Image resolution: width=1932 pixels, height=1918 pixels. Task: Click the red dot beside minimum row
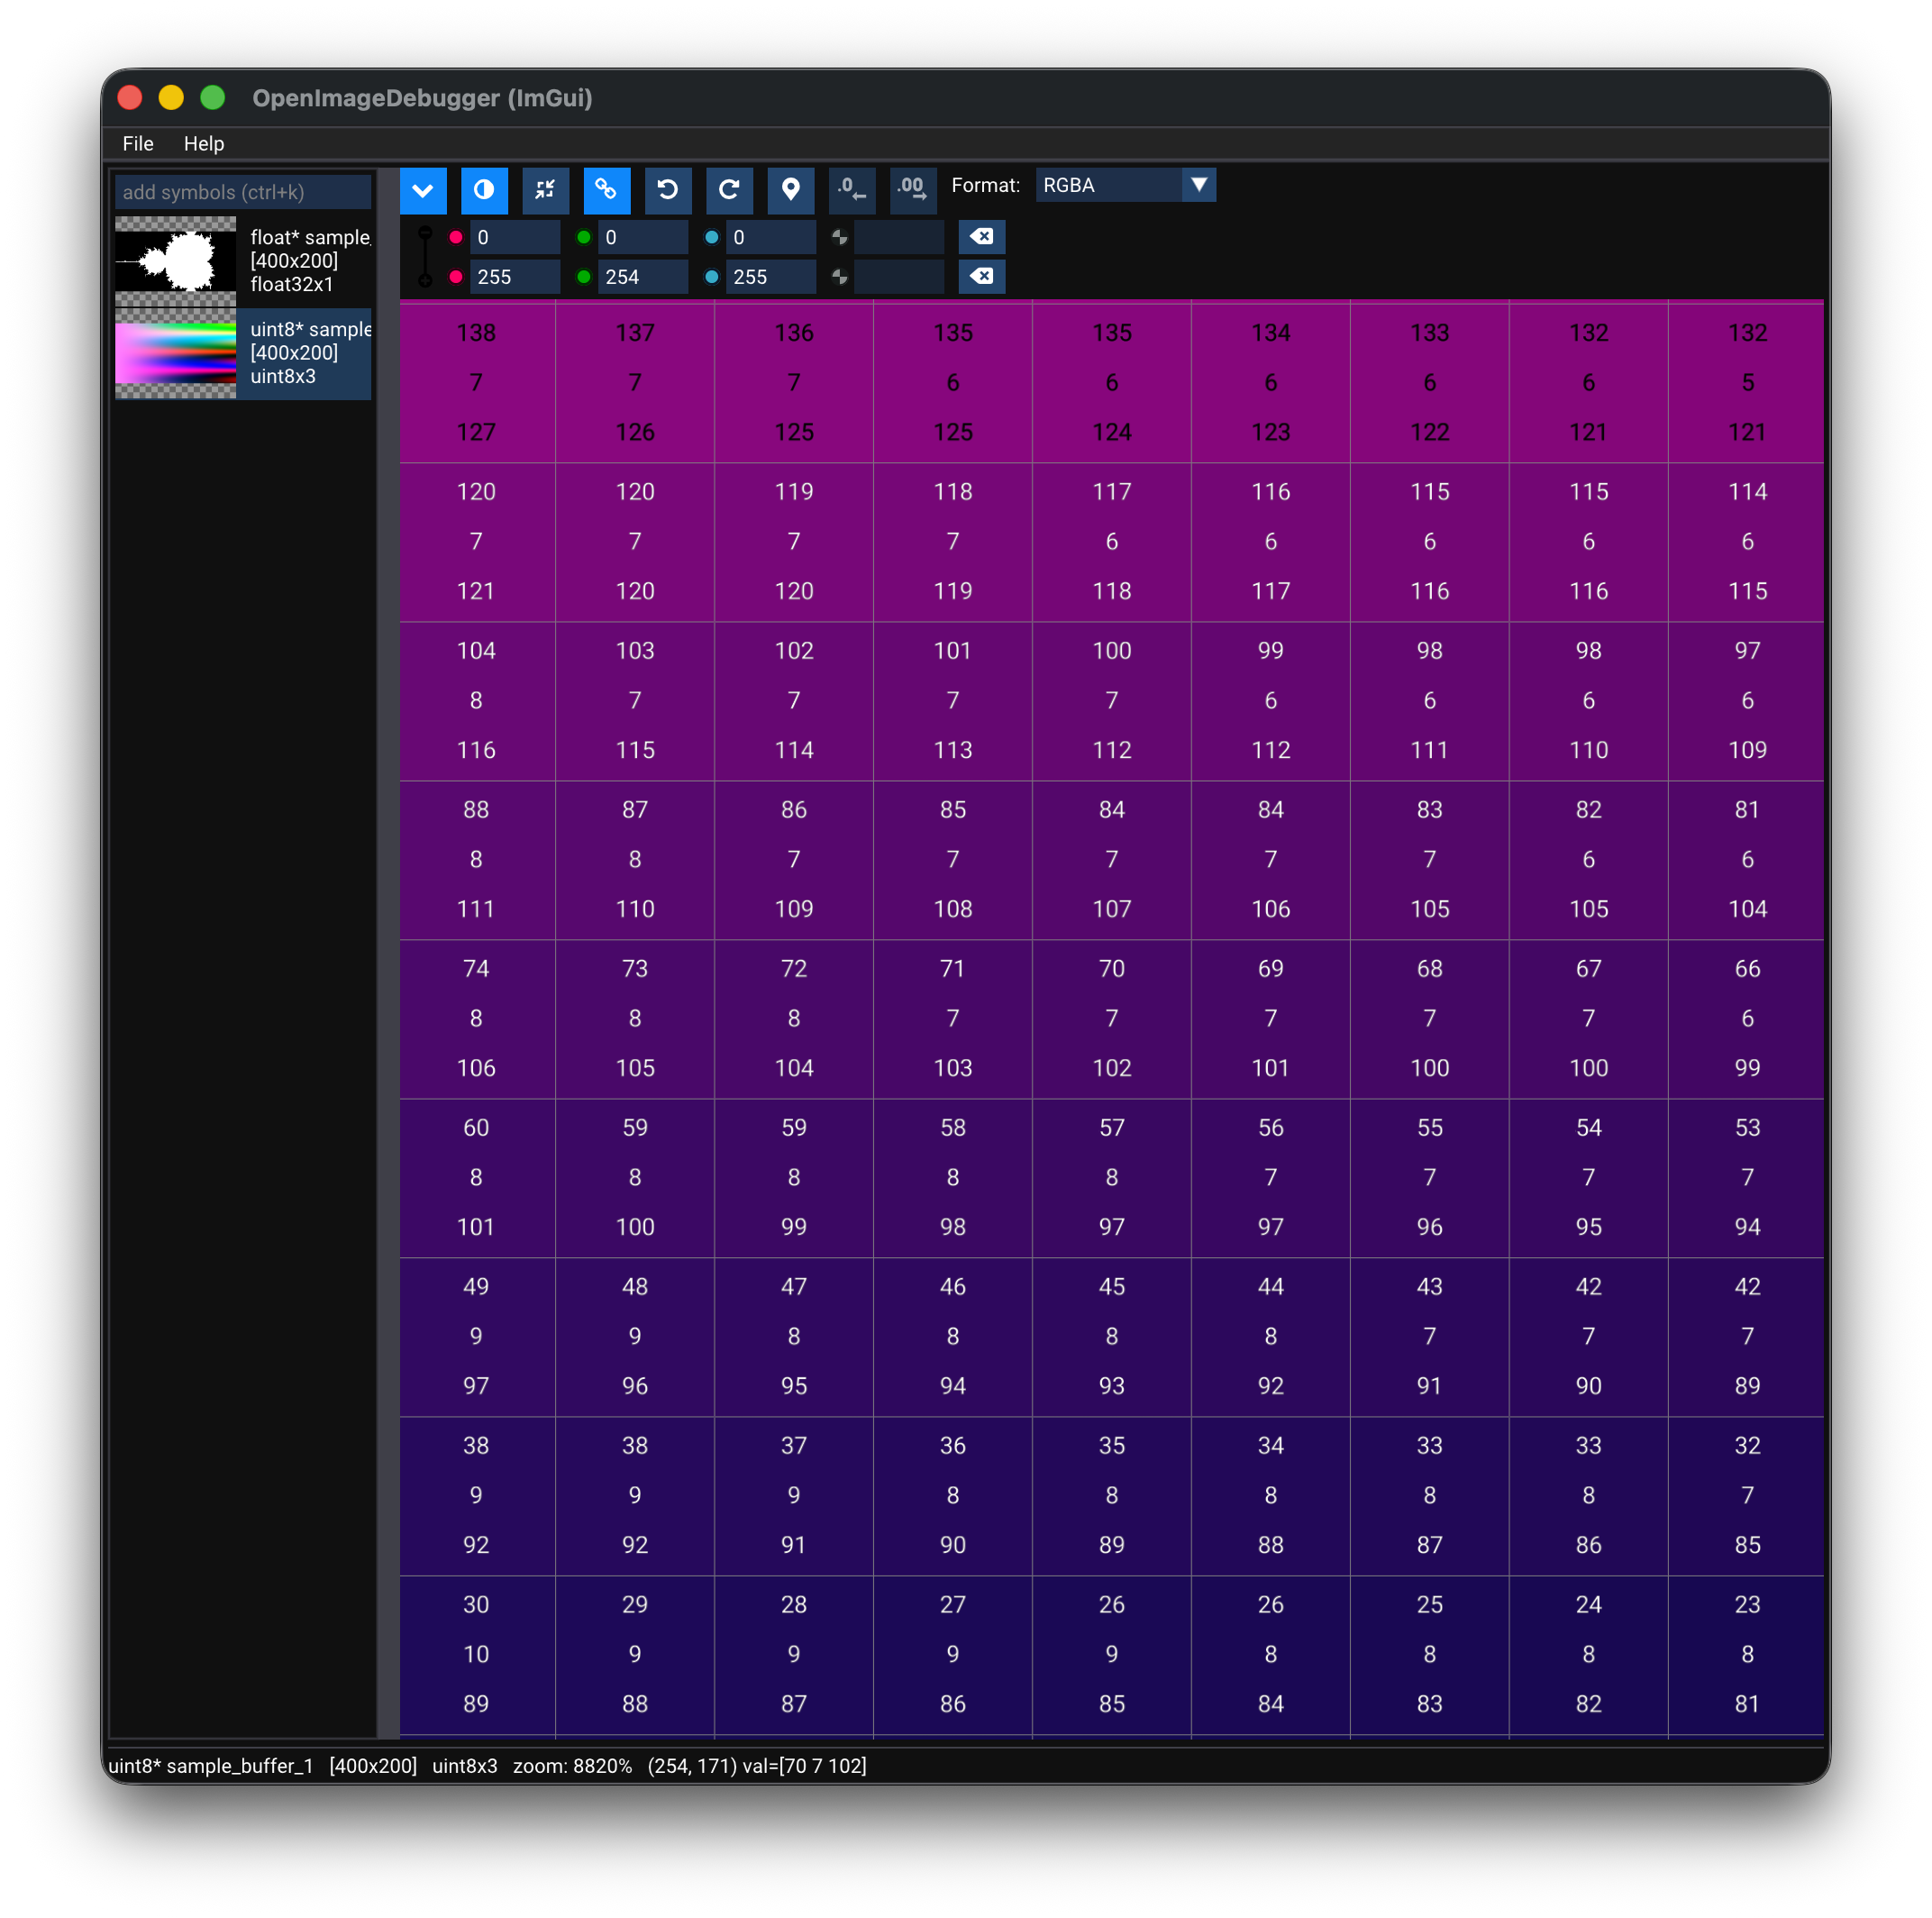point(456,237)
